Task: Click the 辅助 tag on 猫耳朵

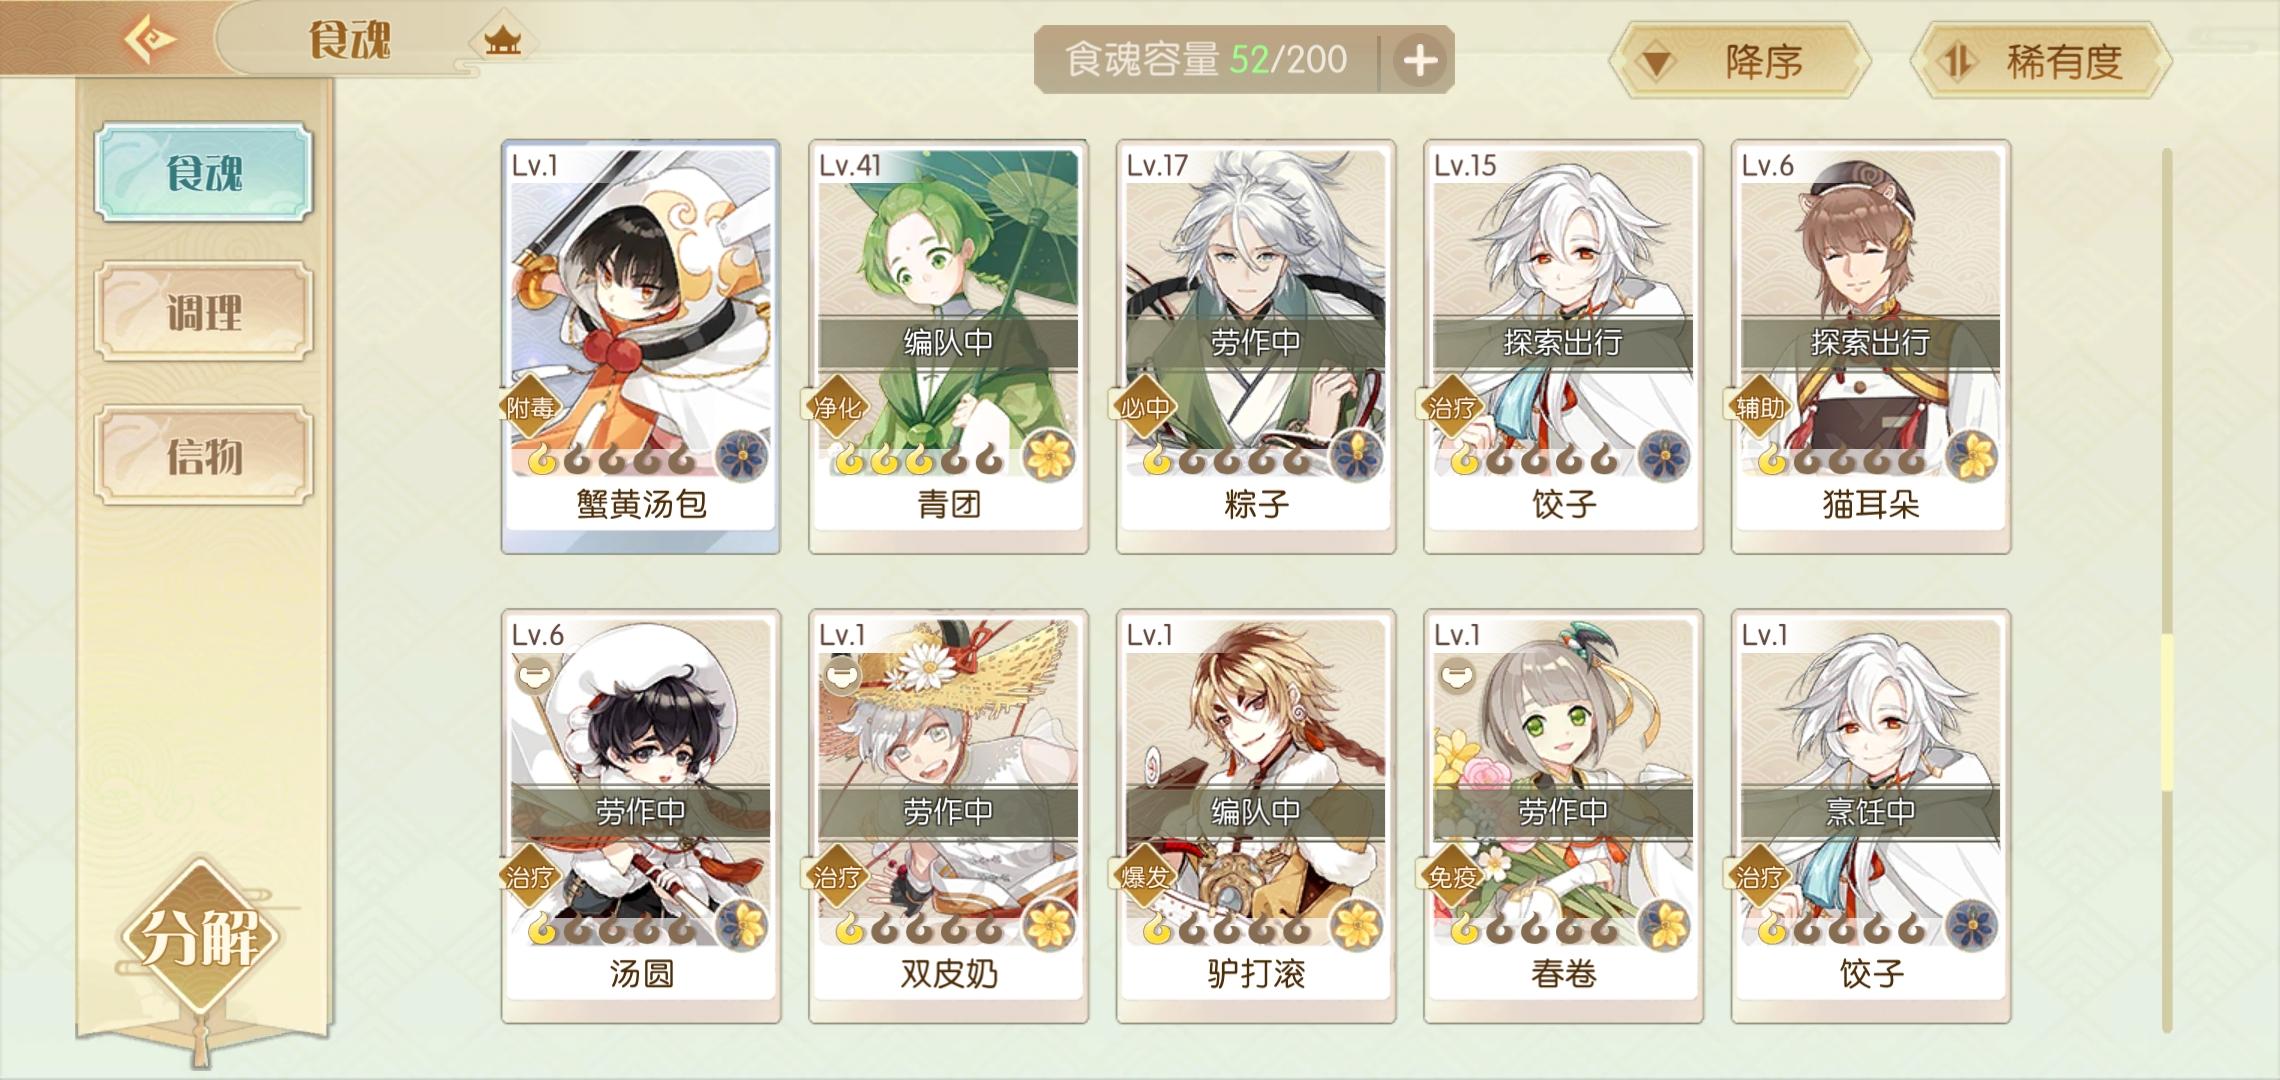Action: click(1760, 407)
